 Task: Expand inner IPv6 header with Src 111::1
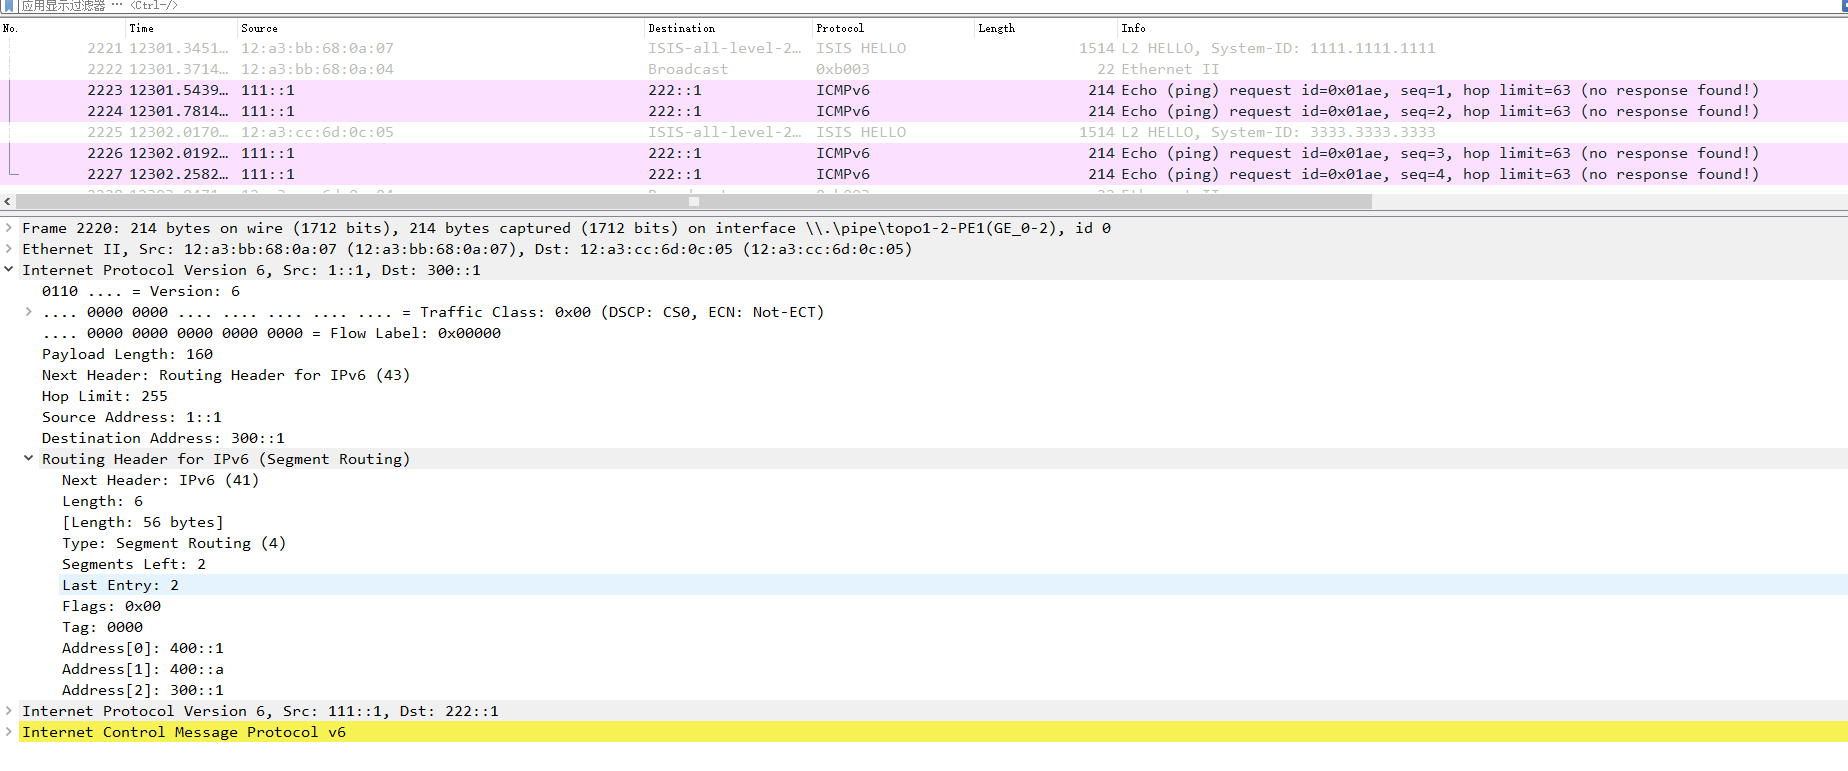pos(9,711)
